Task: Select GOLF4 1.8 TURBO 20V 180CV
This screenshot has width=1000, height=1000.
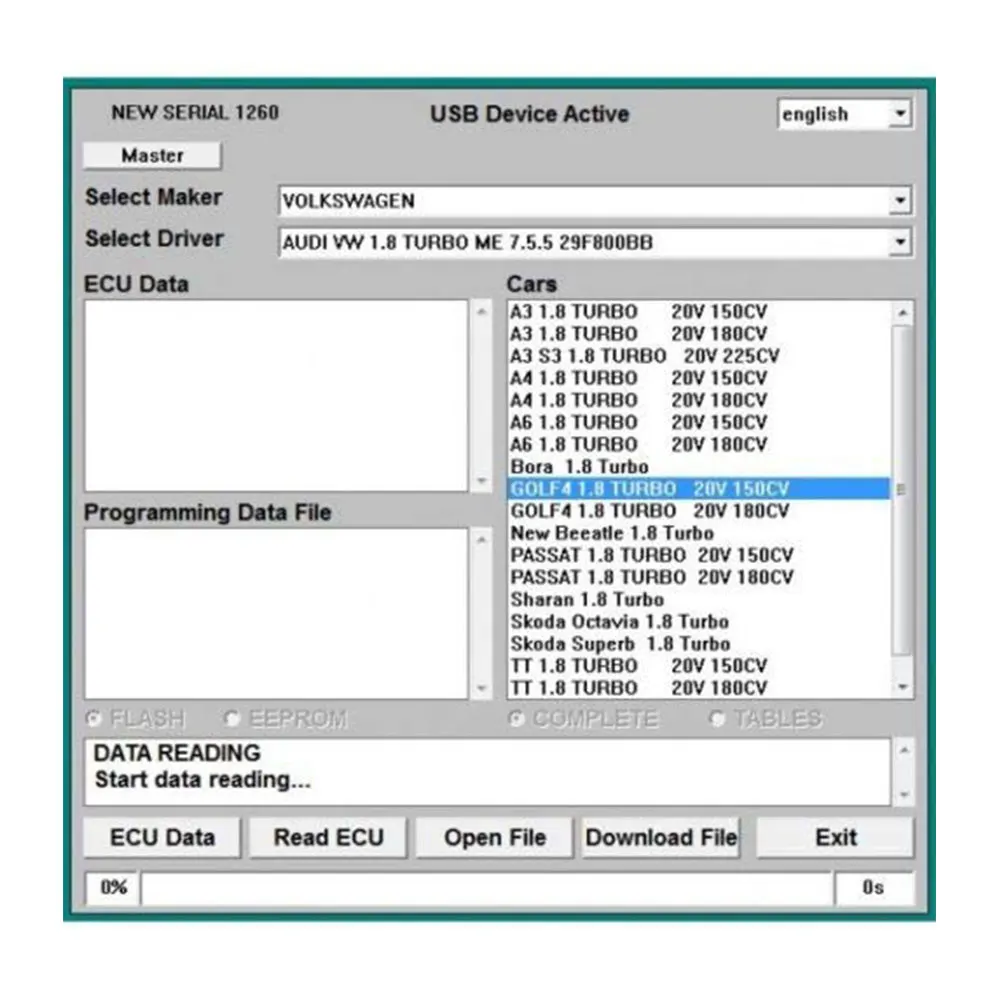Action: pyautogui.click(x=698, y=511)
